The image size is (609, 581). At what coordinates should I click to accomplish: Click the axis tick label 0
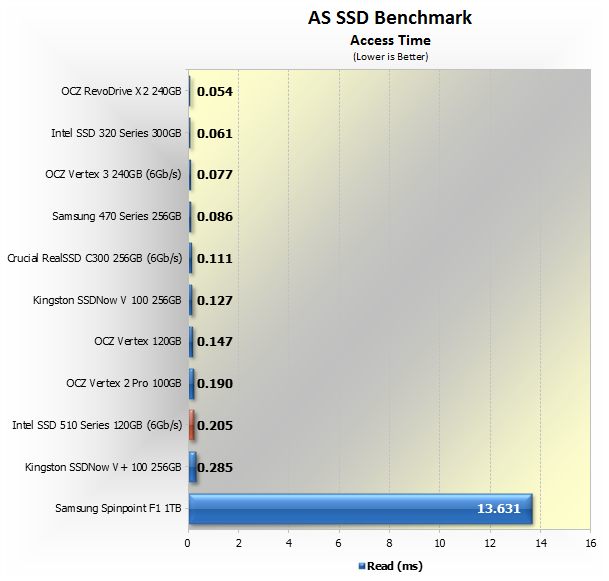point(188,543)
